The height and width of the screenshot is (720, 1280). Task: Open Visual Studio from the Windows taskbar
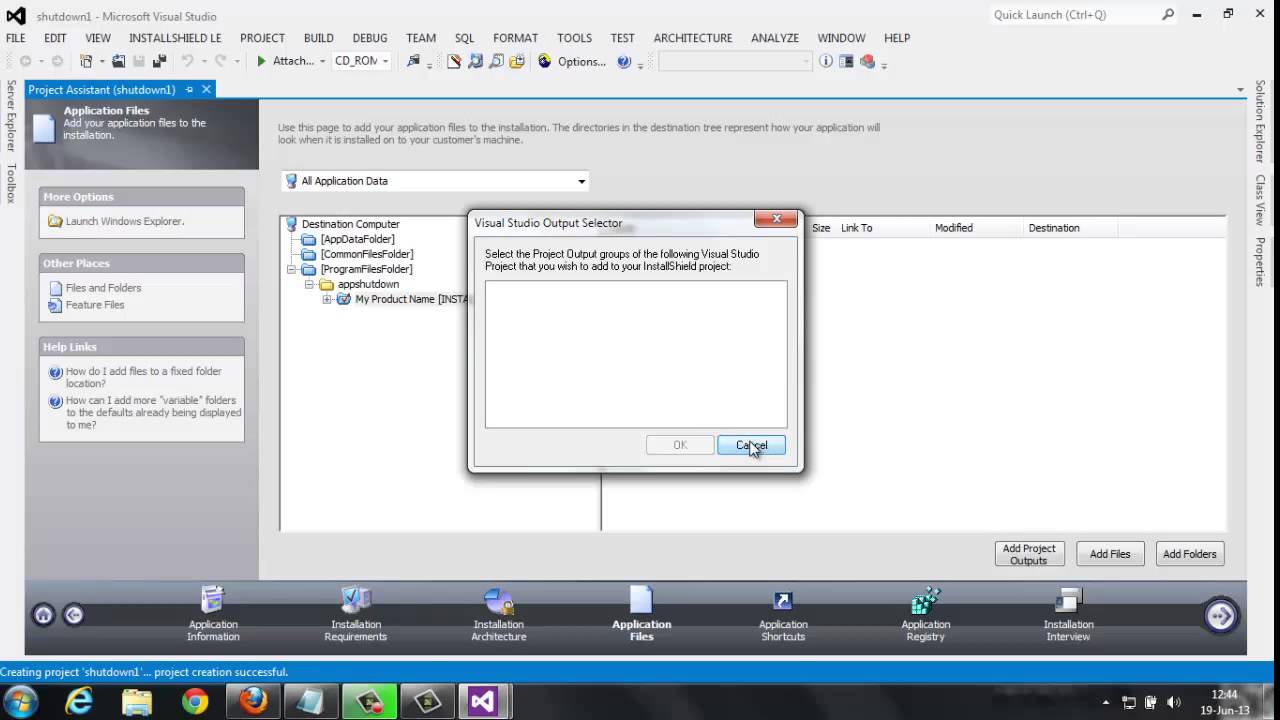[x=483, y=702]
